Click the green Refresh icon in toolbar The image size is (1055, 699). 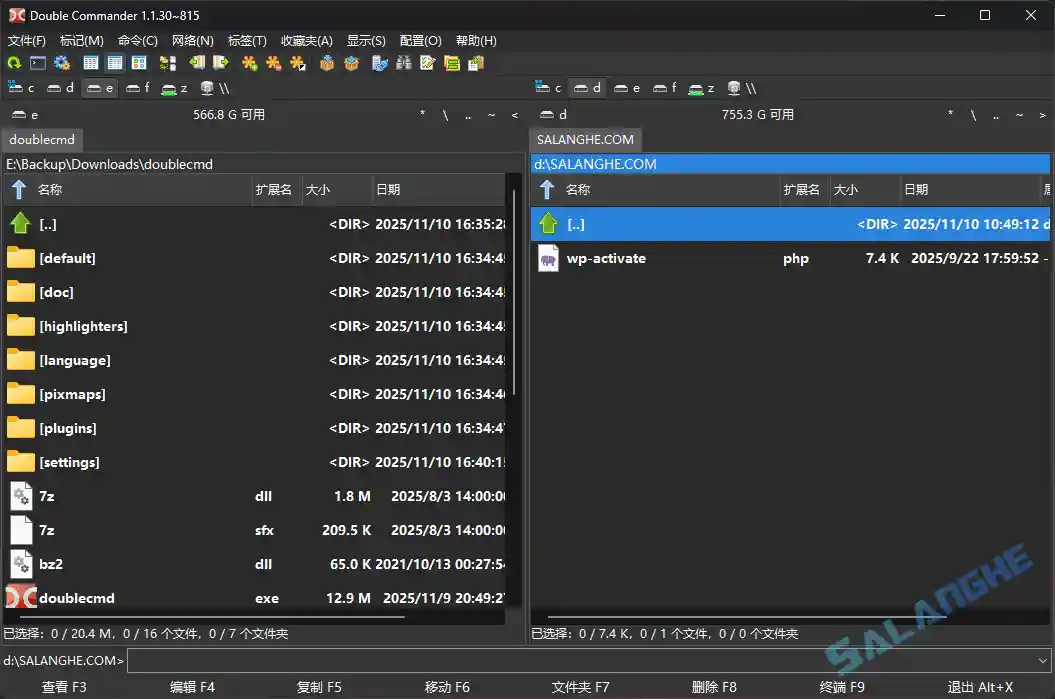14,63
